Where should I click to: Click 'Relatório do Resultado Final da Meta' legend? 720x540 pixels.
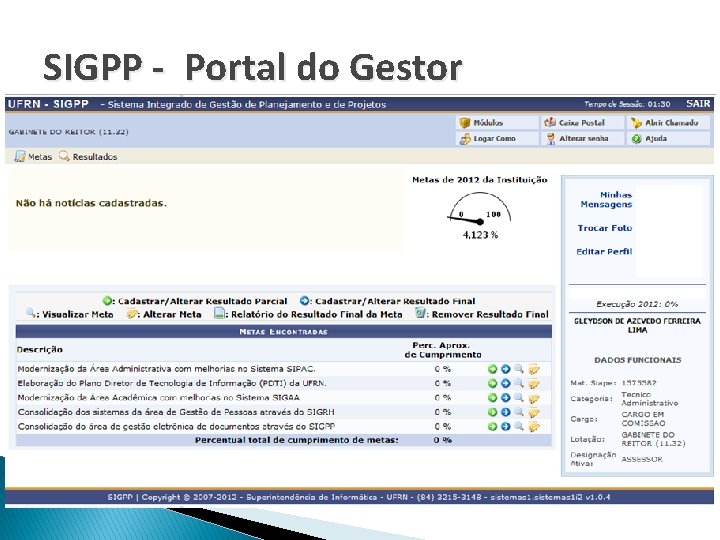309,314
